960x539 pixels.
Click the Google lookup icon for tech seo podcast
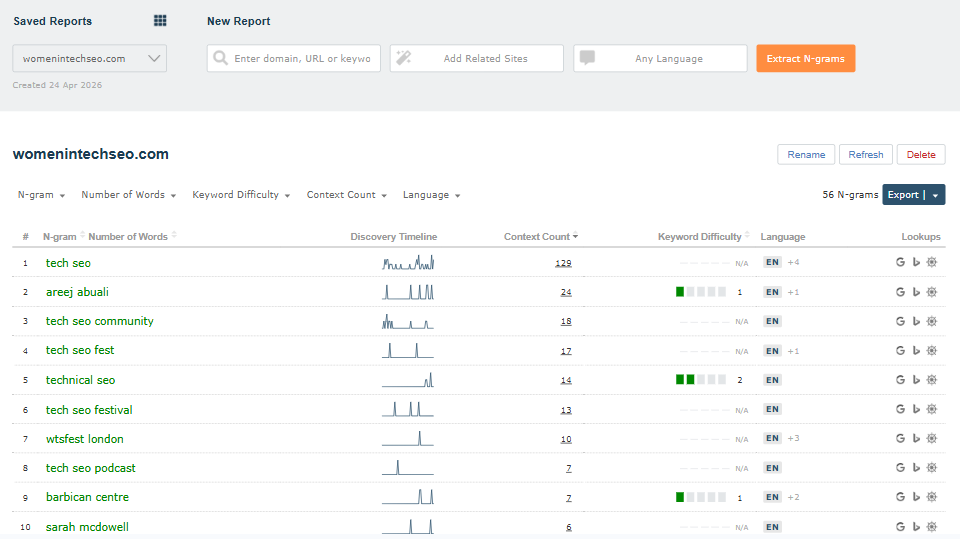900,467
